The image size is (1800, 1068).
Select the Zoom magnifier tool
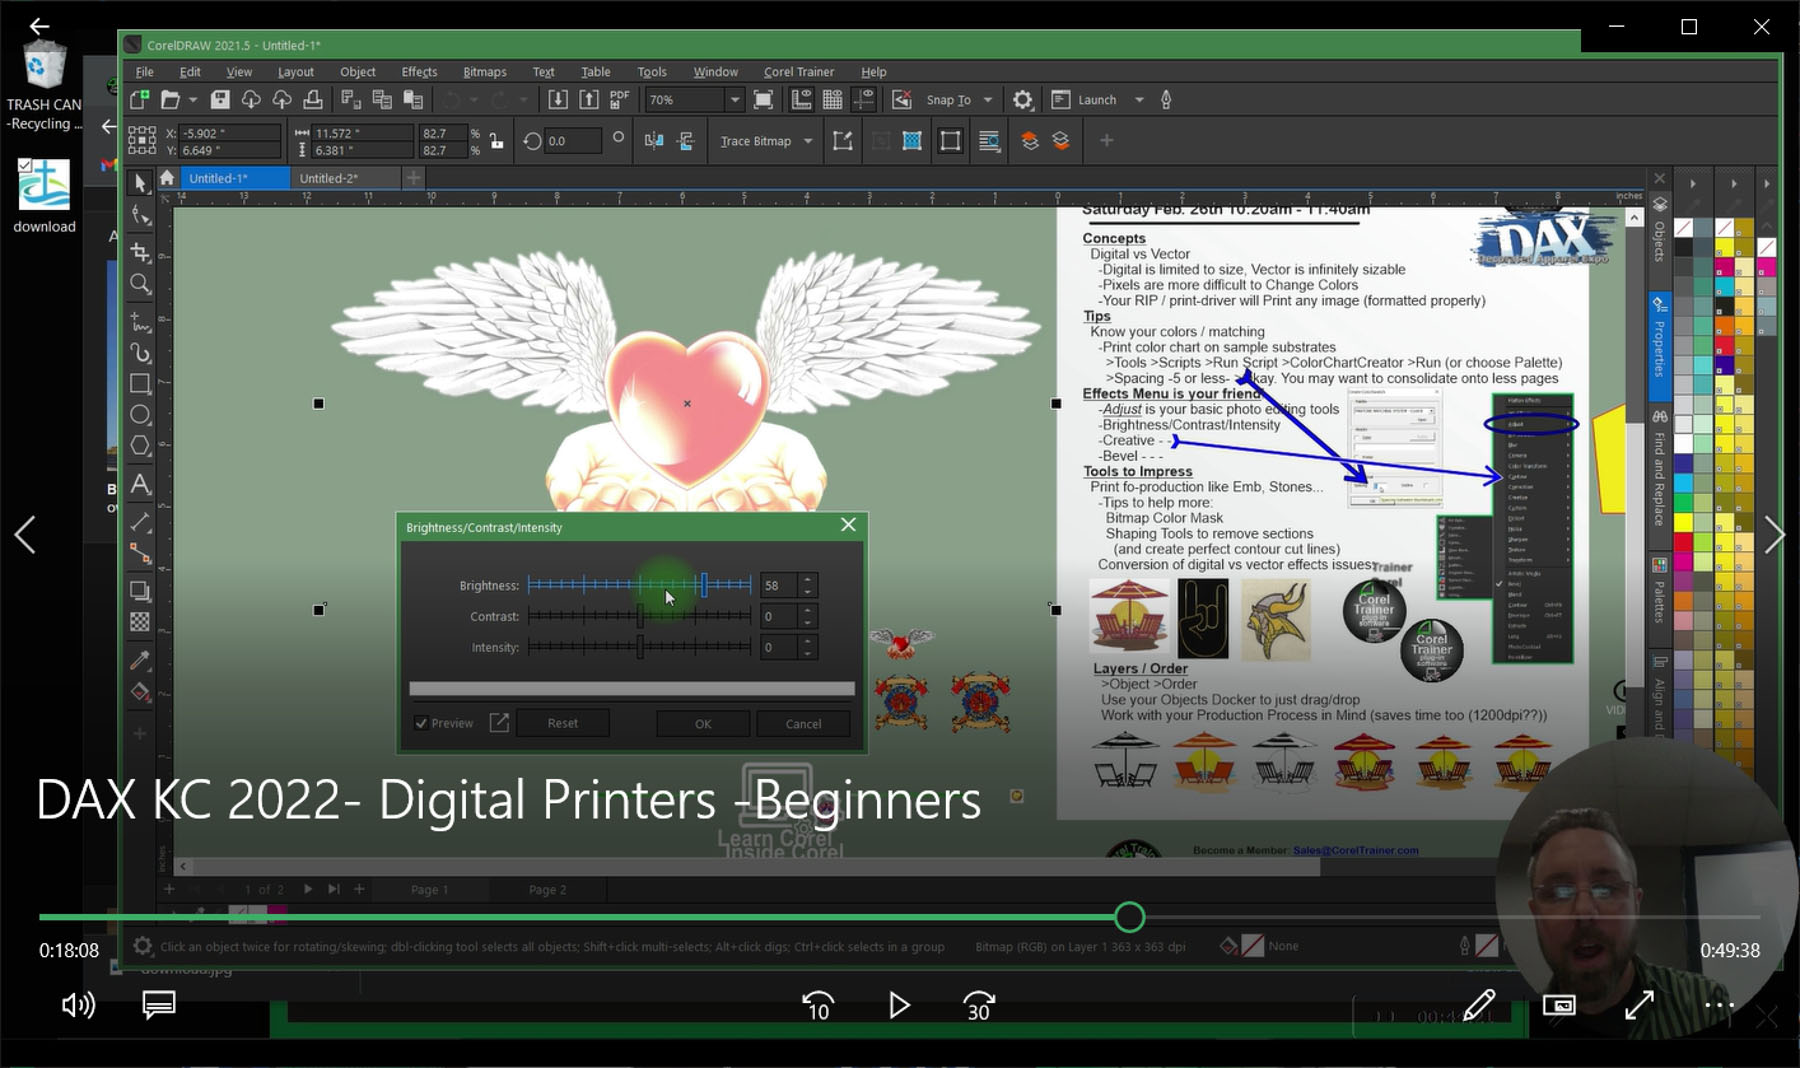point(140,285)
